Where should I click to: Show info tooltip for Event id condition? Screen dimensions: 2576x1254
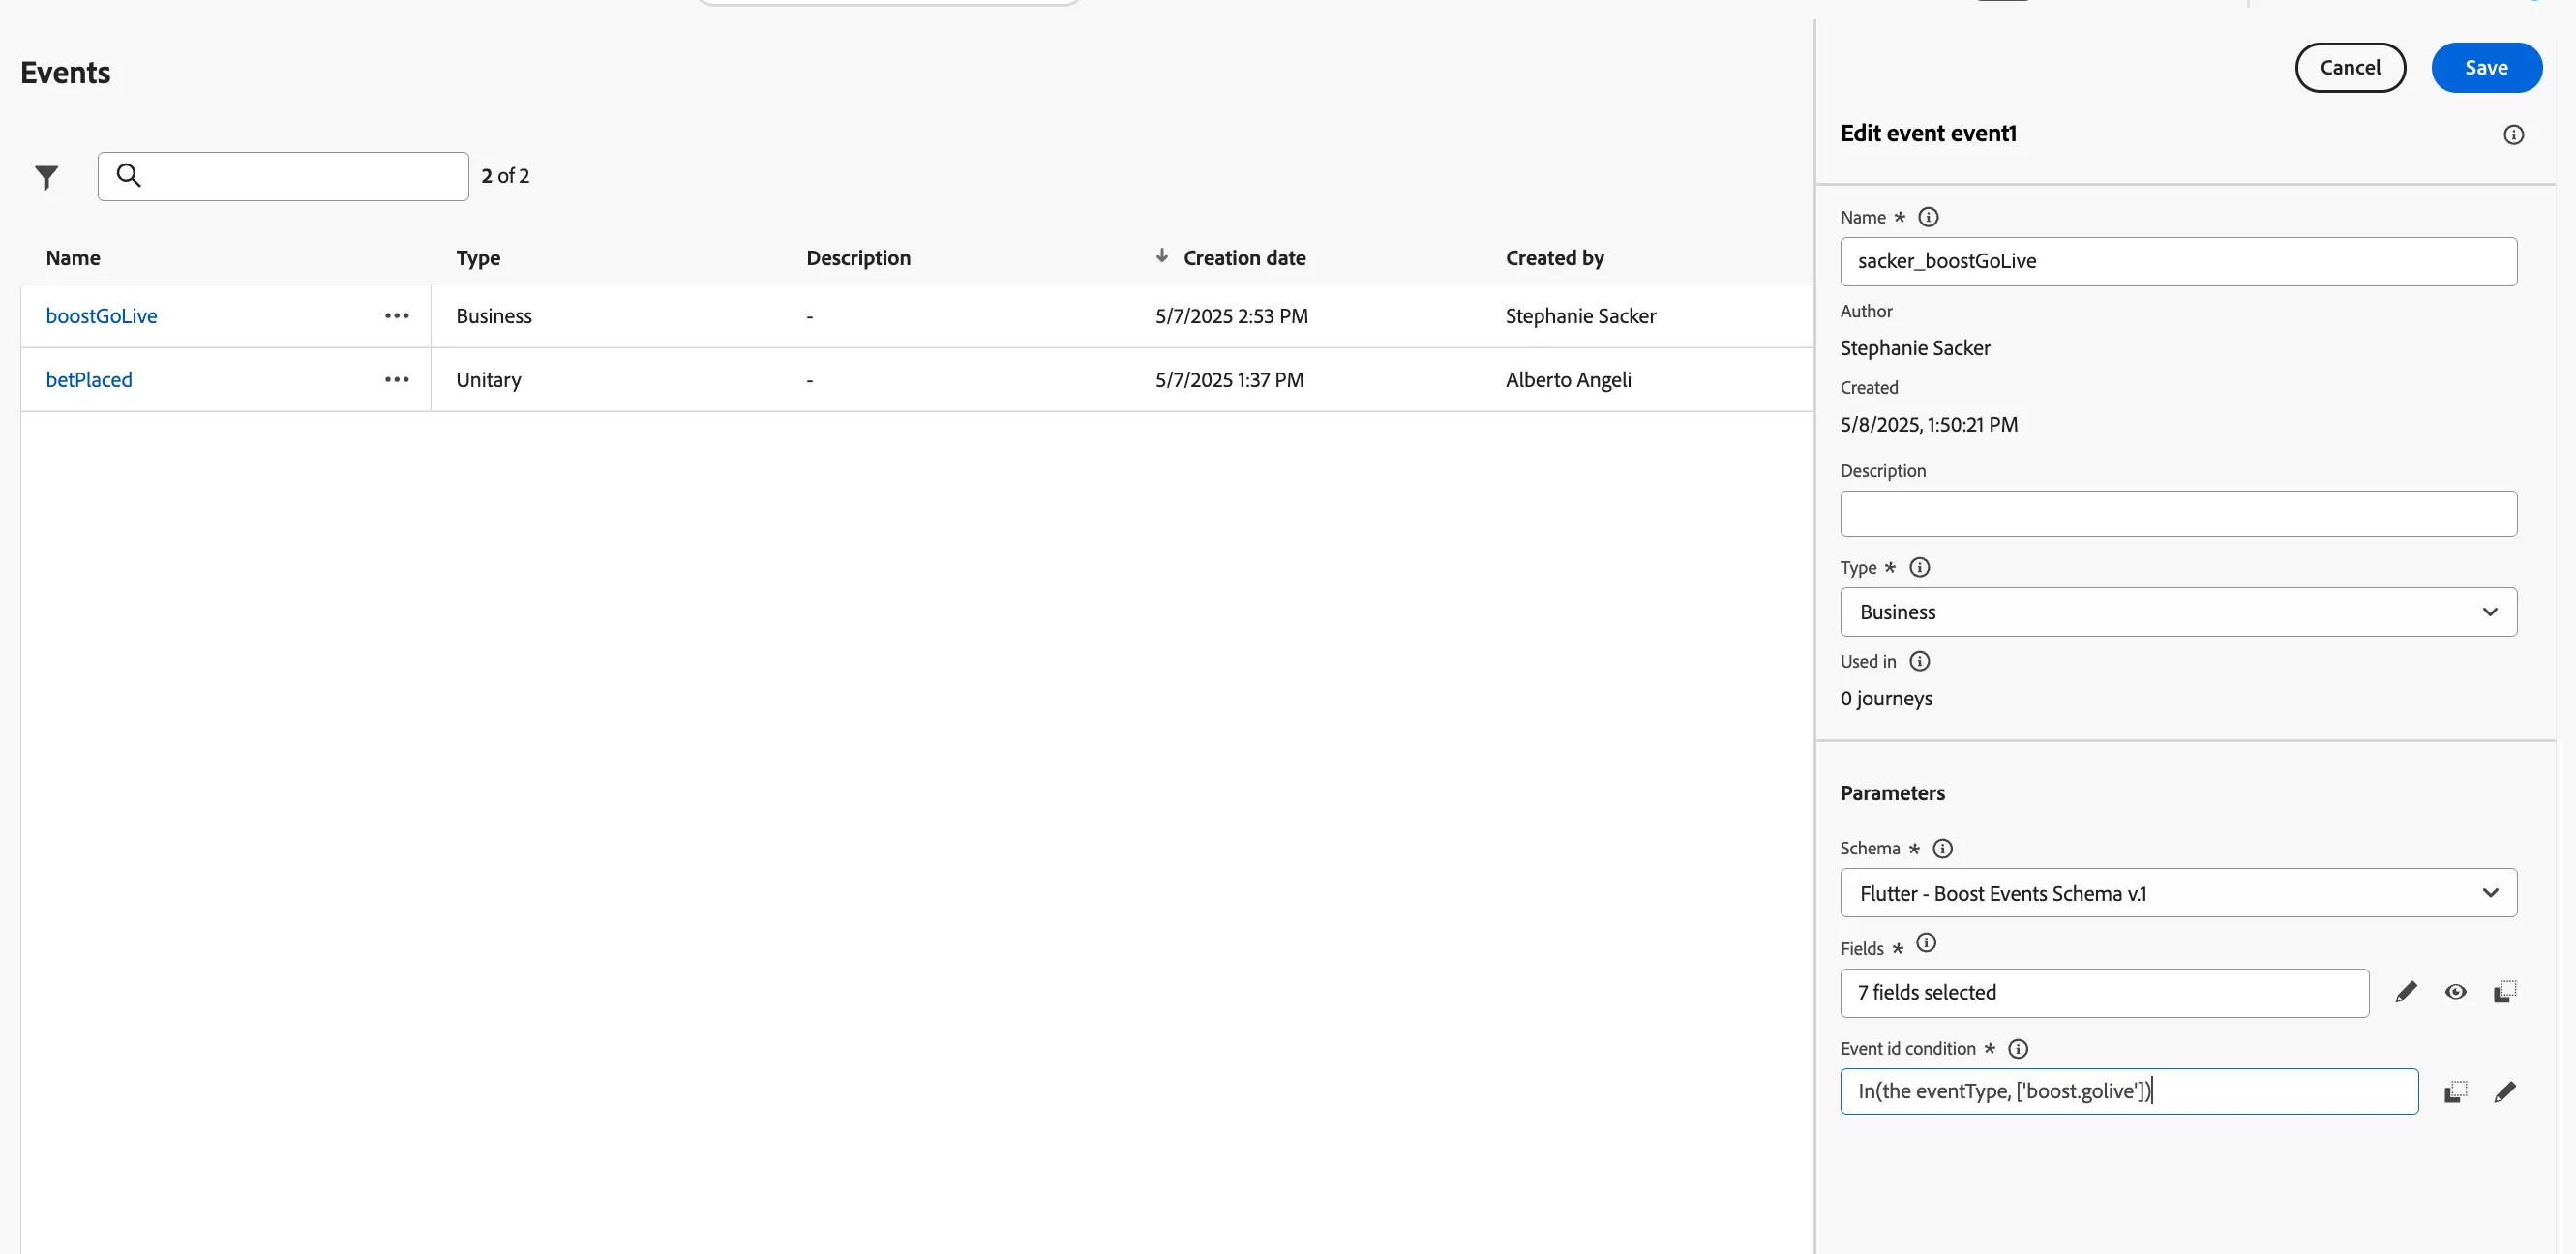tap(2018, 1048)
